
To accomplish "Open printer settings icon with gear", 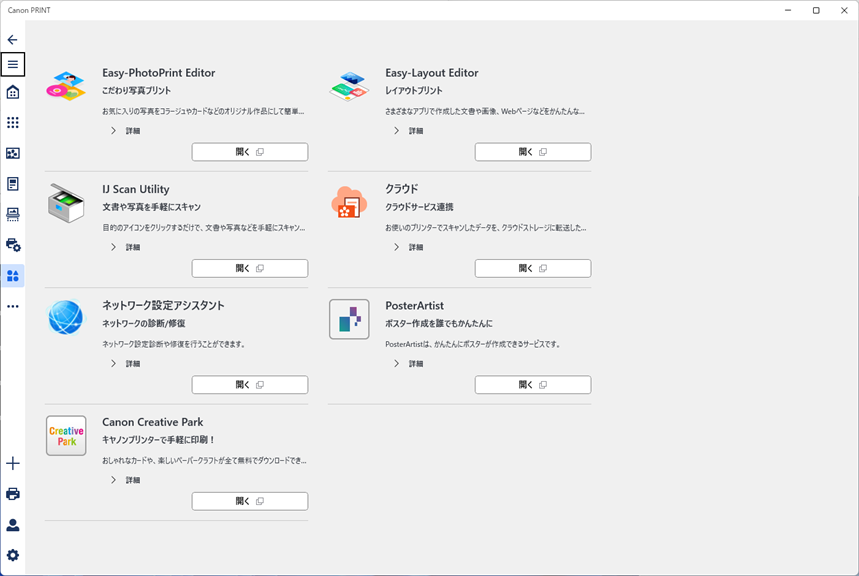I will pyautogui.click(x=13, y=245).
